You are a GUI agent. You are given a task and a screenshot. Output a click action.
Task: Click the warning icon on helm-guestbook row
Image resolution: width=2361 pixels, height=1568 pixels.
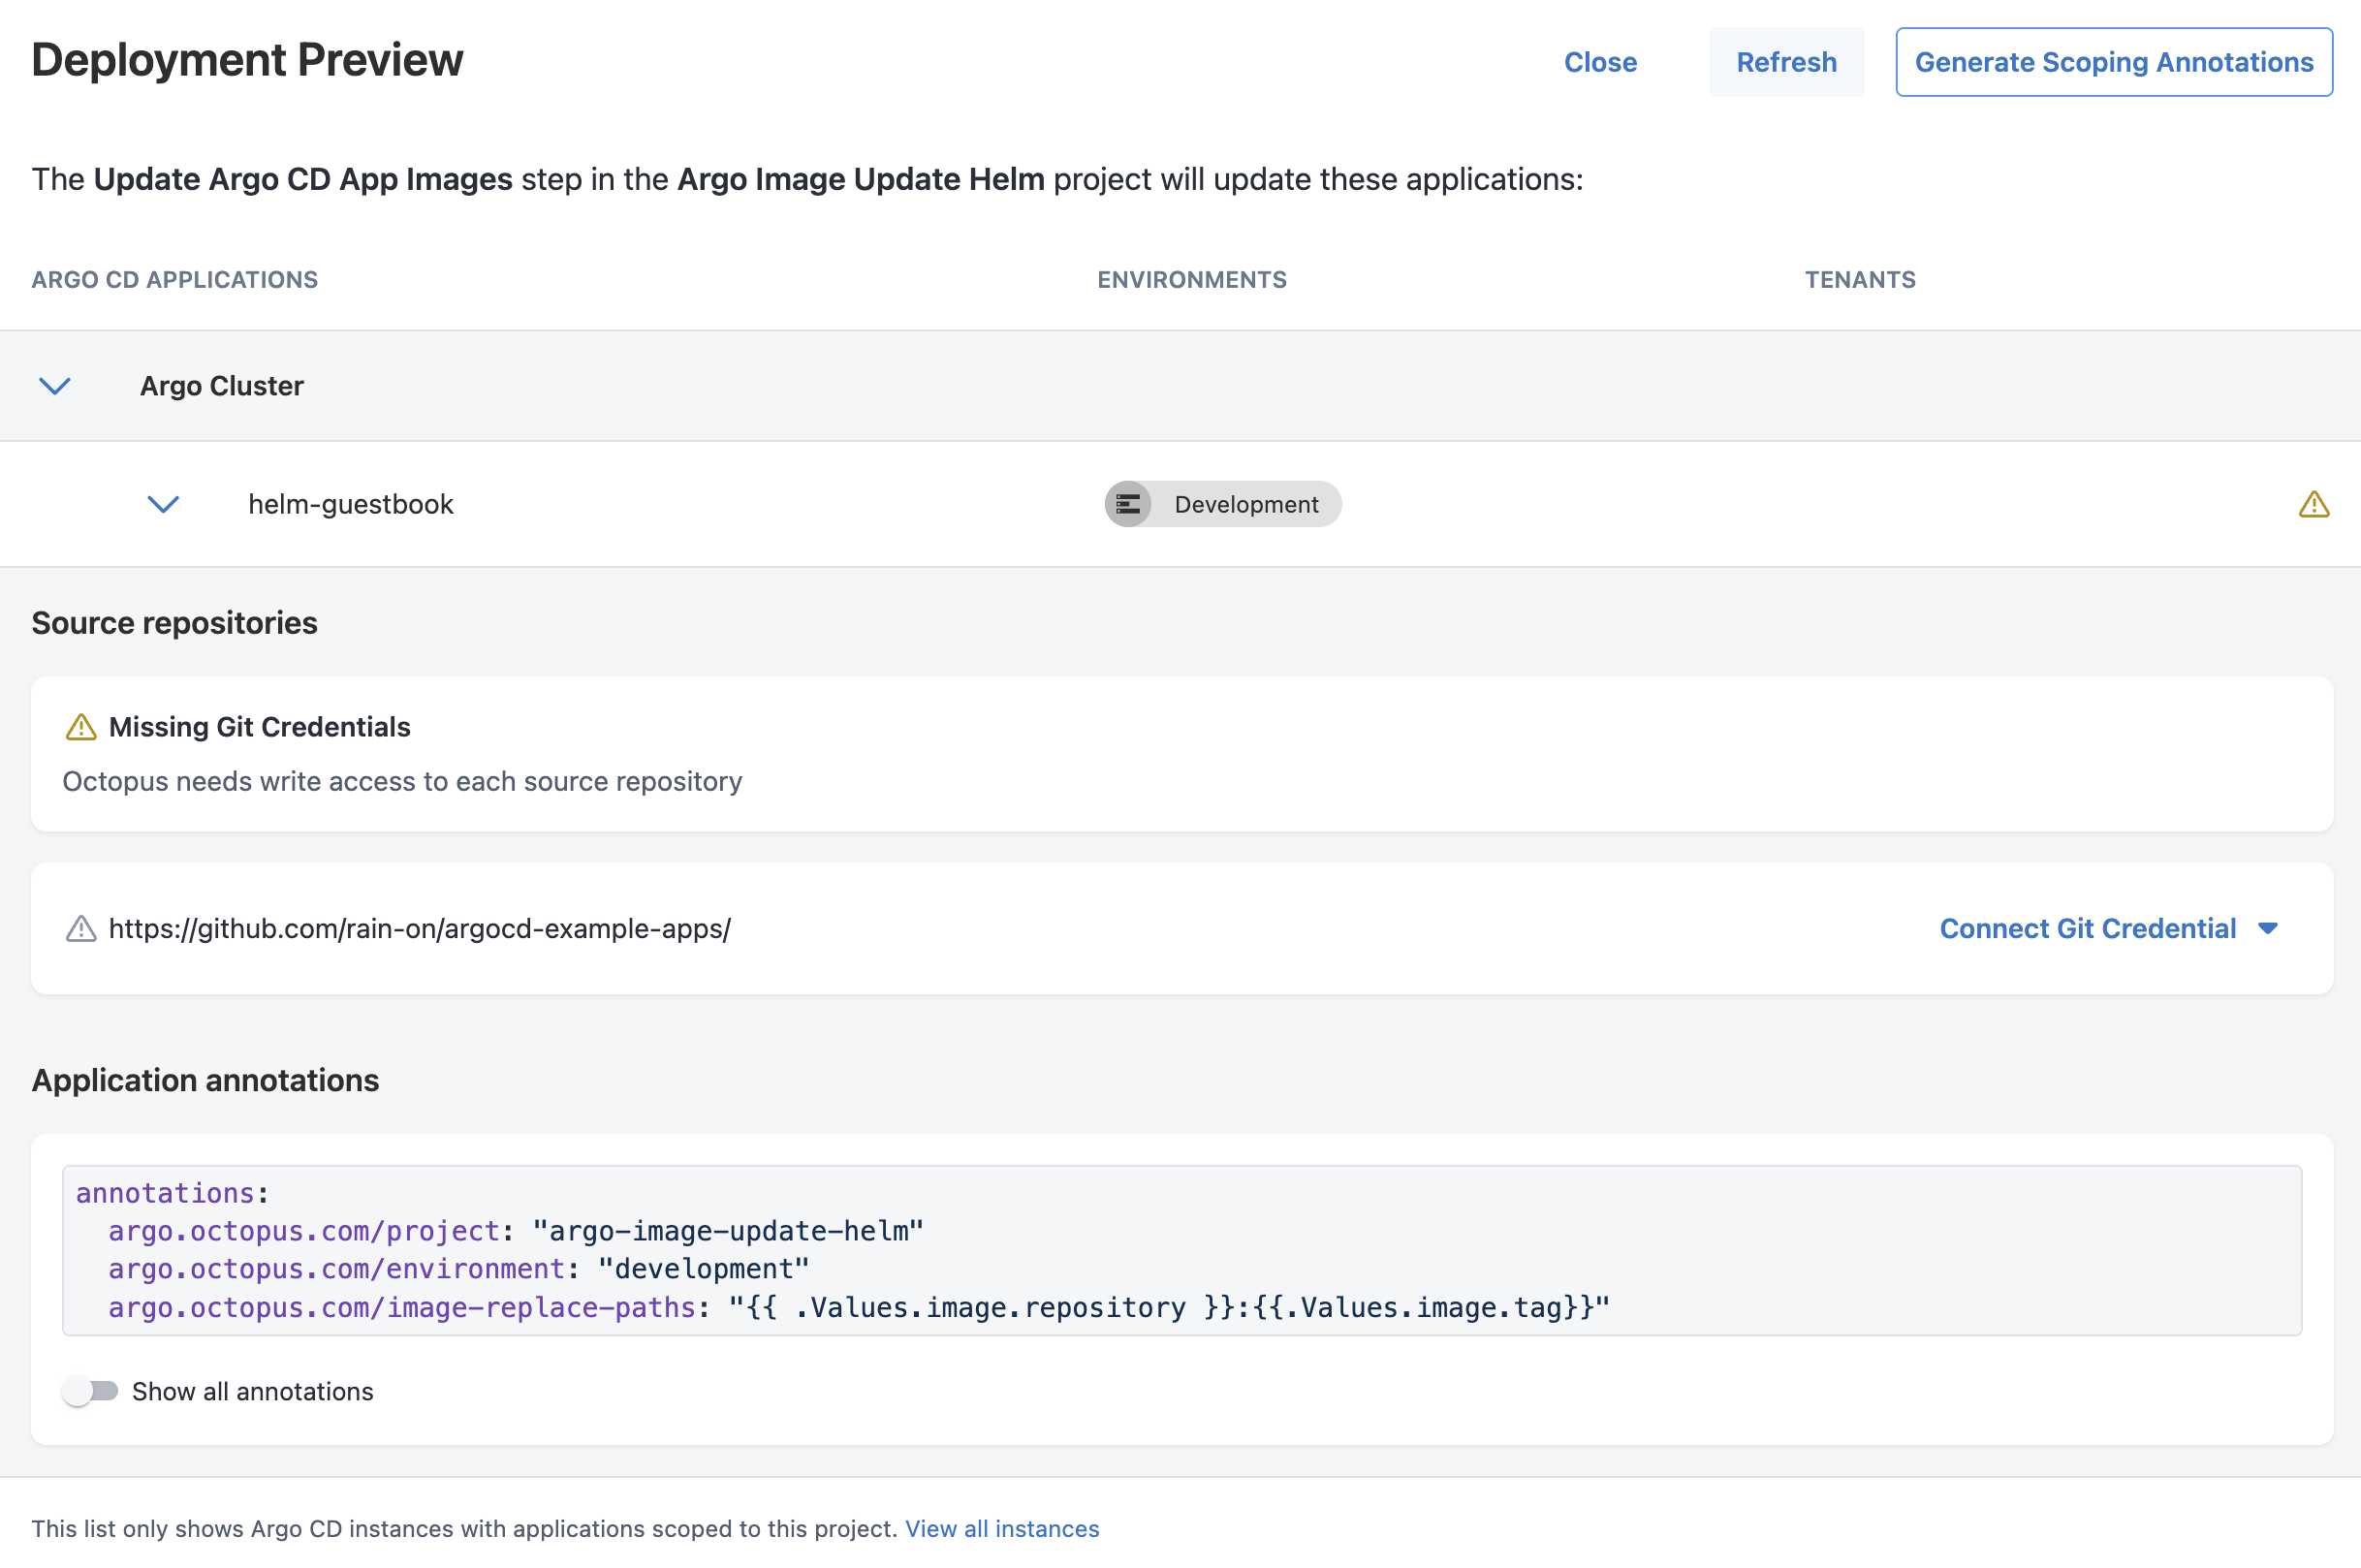tap(2313, 504)
